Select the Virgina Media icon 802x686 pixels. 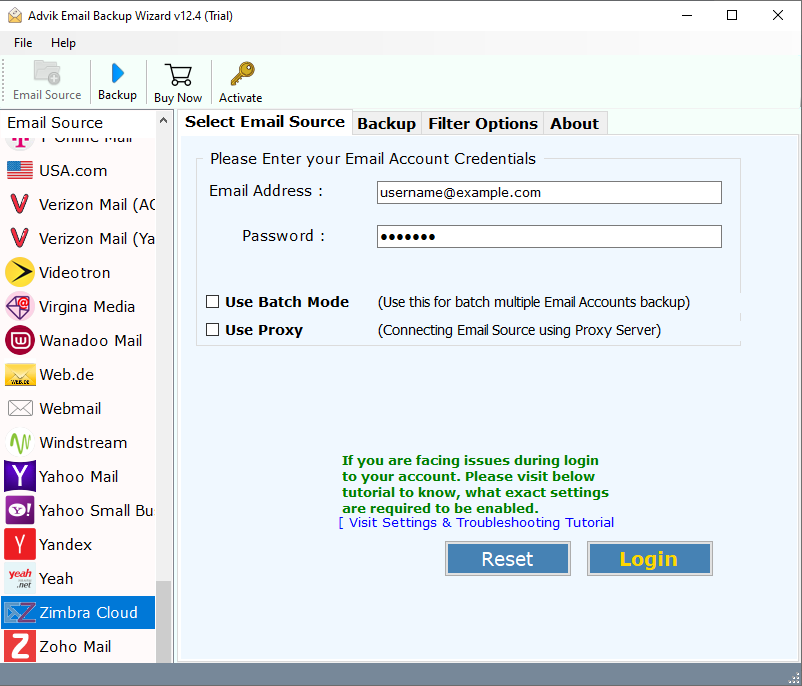coord(20,306)
